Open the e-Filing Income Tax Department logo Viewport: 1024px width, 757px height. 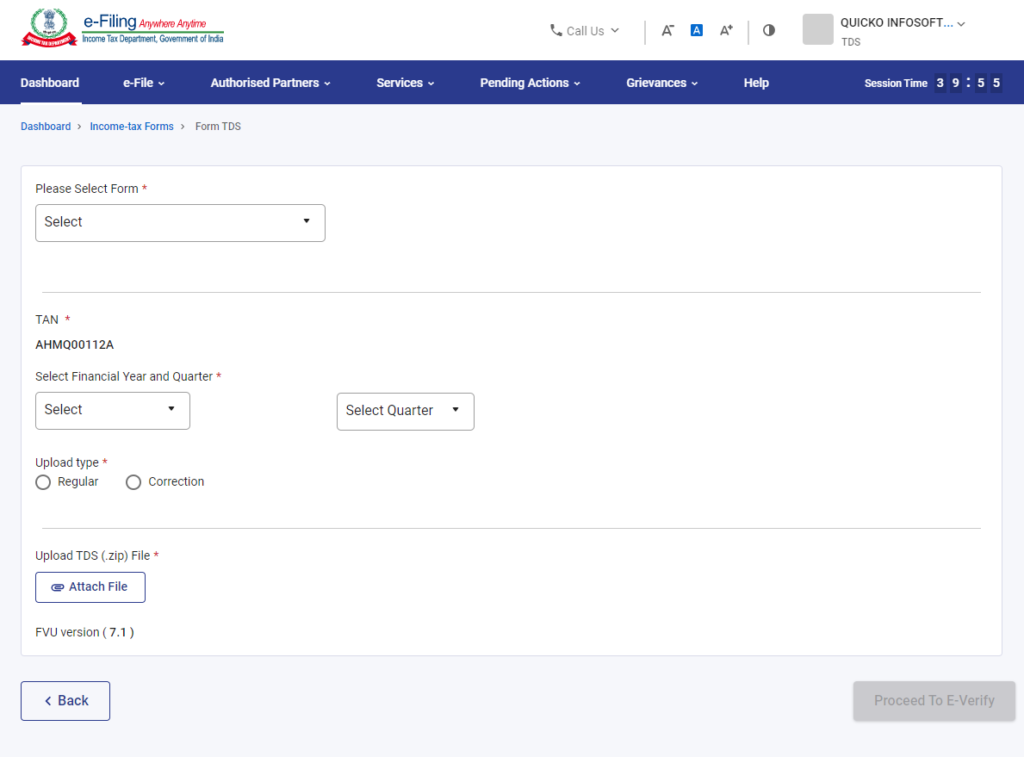pos(120,28)
